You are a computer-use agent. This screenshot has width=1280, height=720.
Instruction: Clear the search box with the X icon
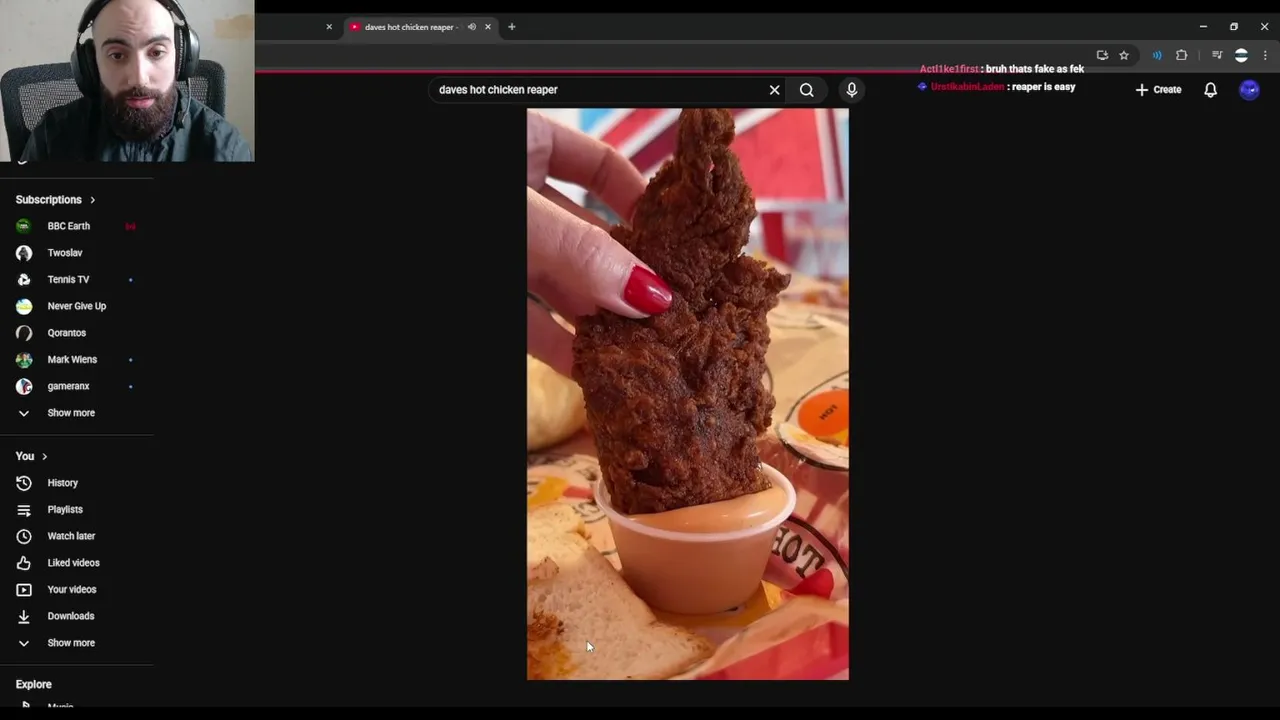(774, 90)
